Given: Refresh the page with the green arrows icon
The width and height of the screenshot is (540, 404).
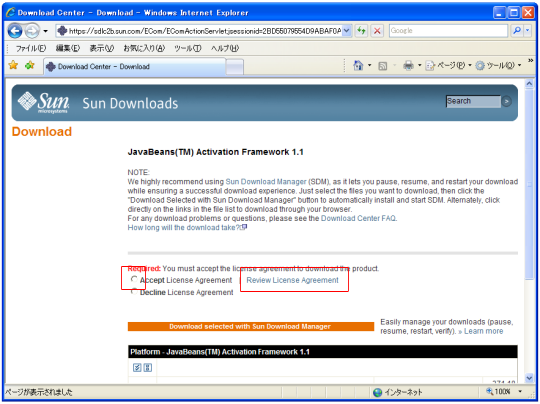Looking at the screenshot, I should pos(361,31).
